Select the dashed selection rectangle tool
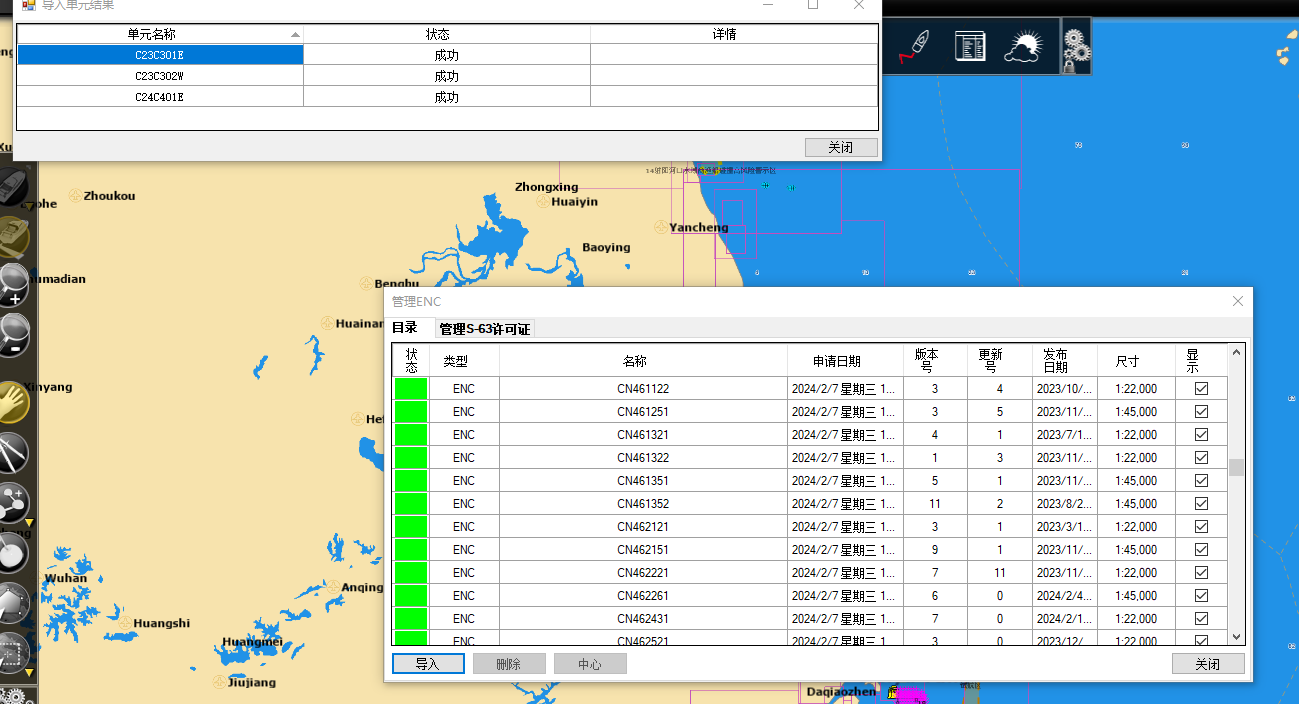1299x704 pixels. pos(14,655)
